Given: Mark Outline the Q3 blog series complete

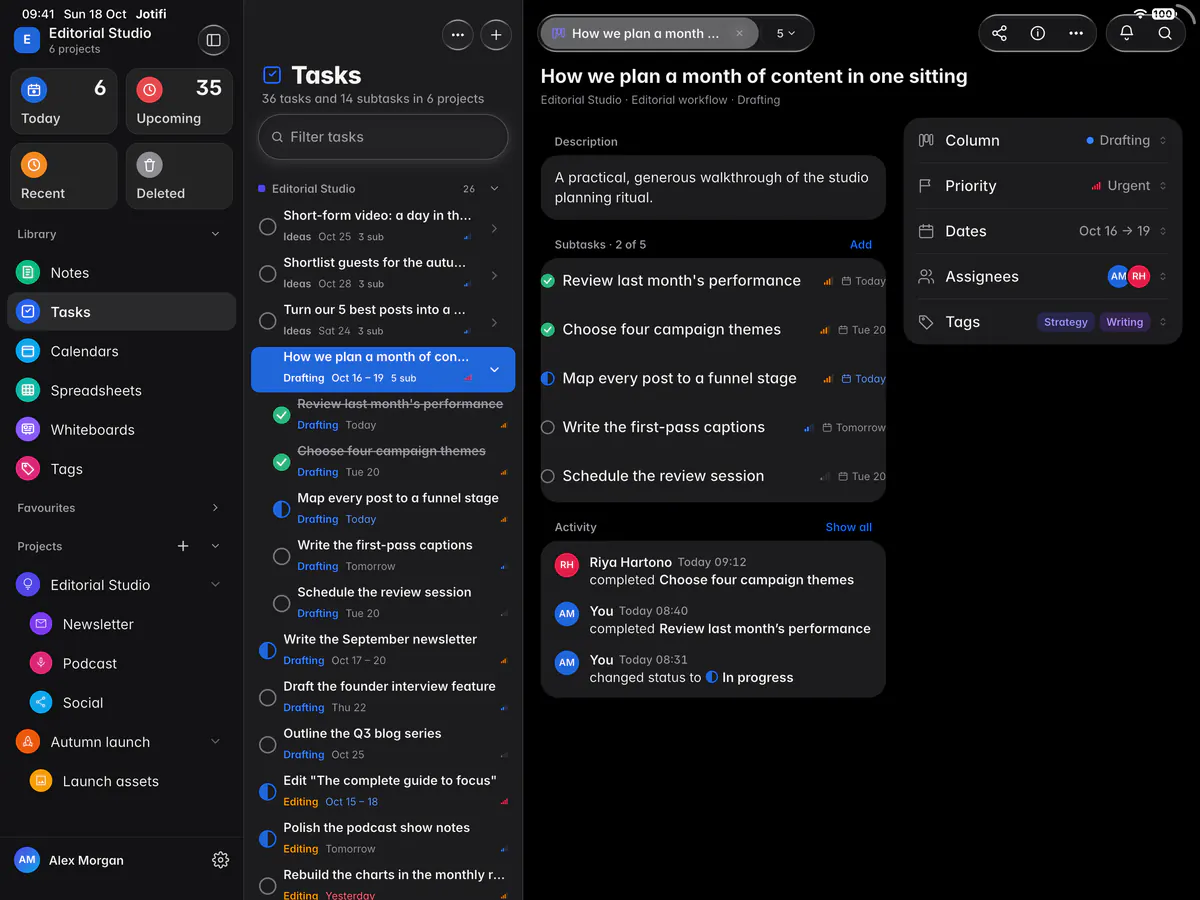Looking at the screenshot, I should [267, 745].
